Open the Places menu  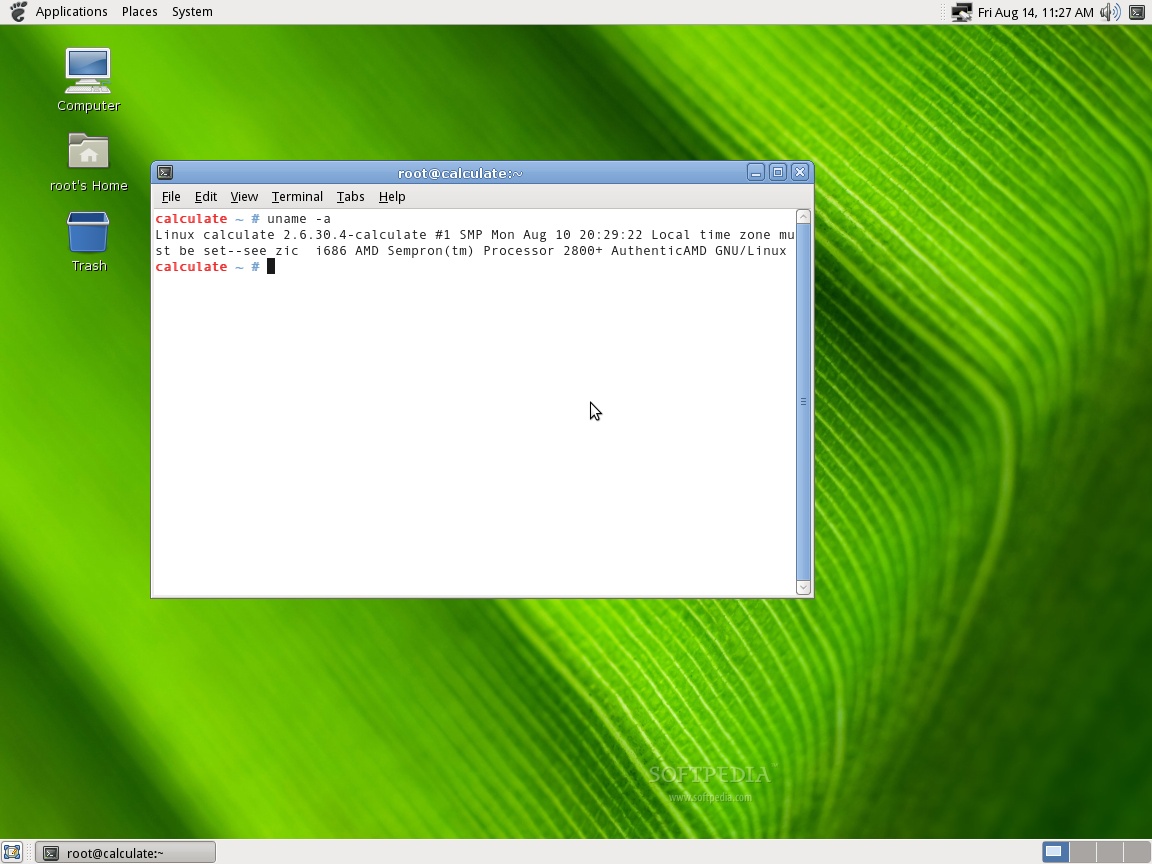(139, 11)
